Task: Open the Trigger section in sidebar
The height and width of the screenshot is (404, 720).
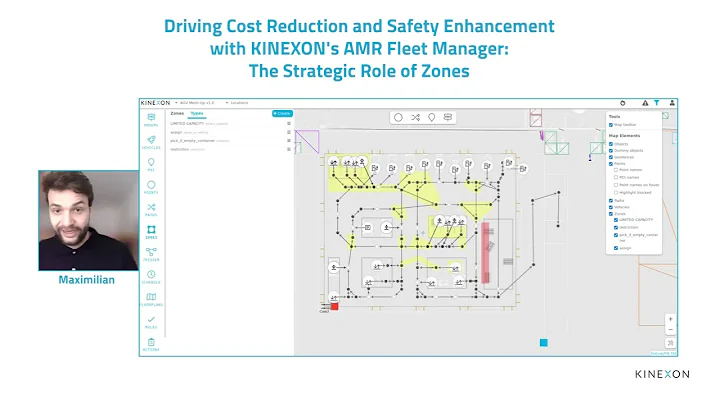Action: click(151, 254)
